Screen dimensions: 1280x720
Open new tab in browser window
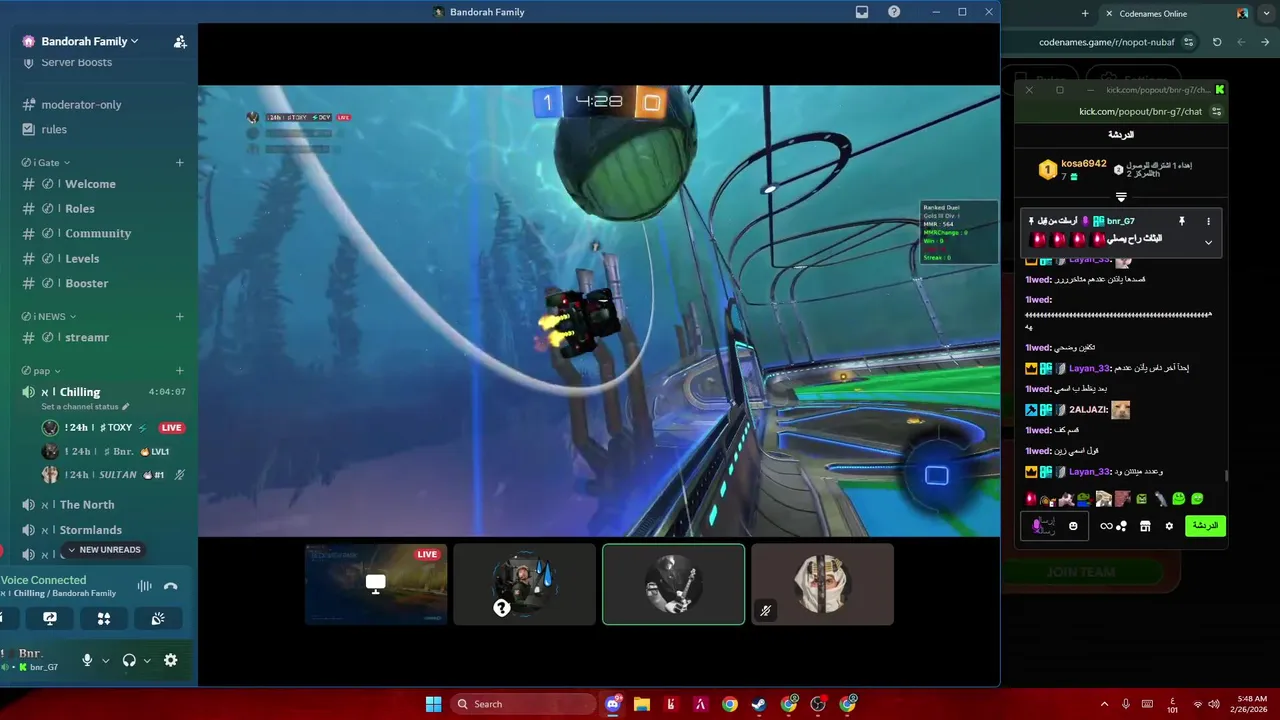point(1085,14)
